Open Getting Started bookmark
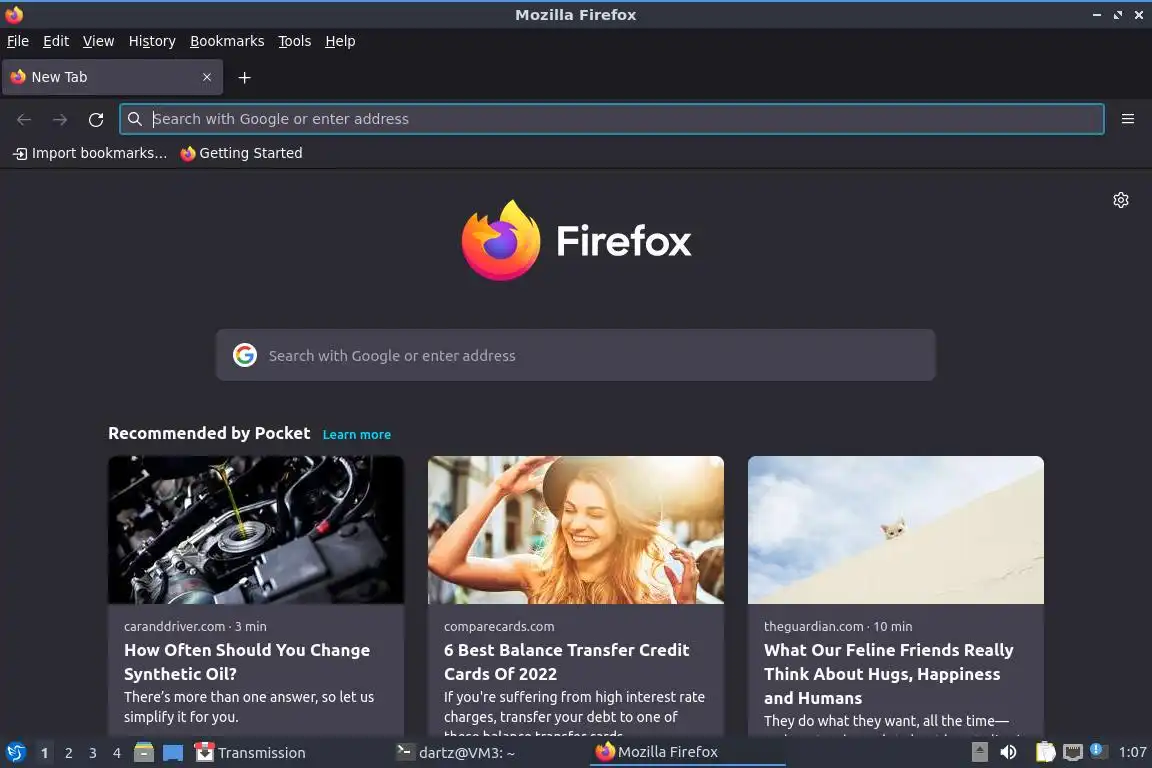This screenshot has width=1152, height=768. [x=241, y=153]
